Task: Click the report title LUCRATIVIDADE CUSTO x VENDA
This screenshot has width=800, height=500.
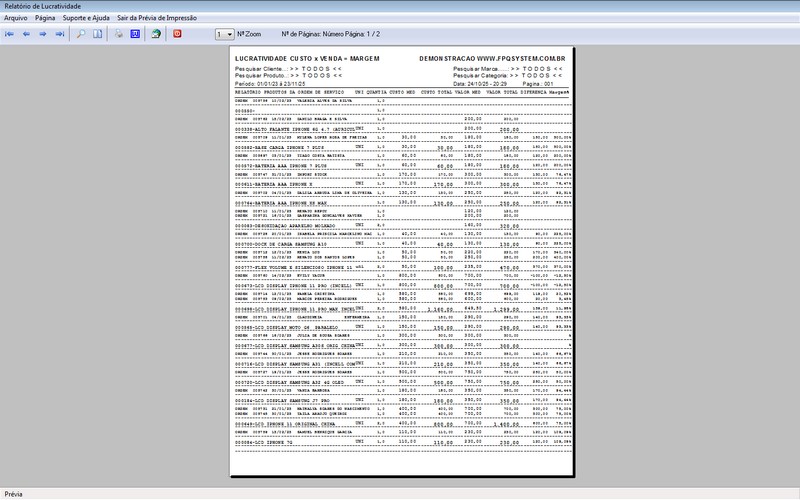Action: click(x=291, y=59)
